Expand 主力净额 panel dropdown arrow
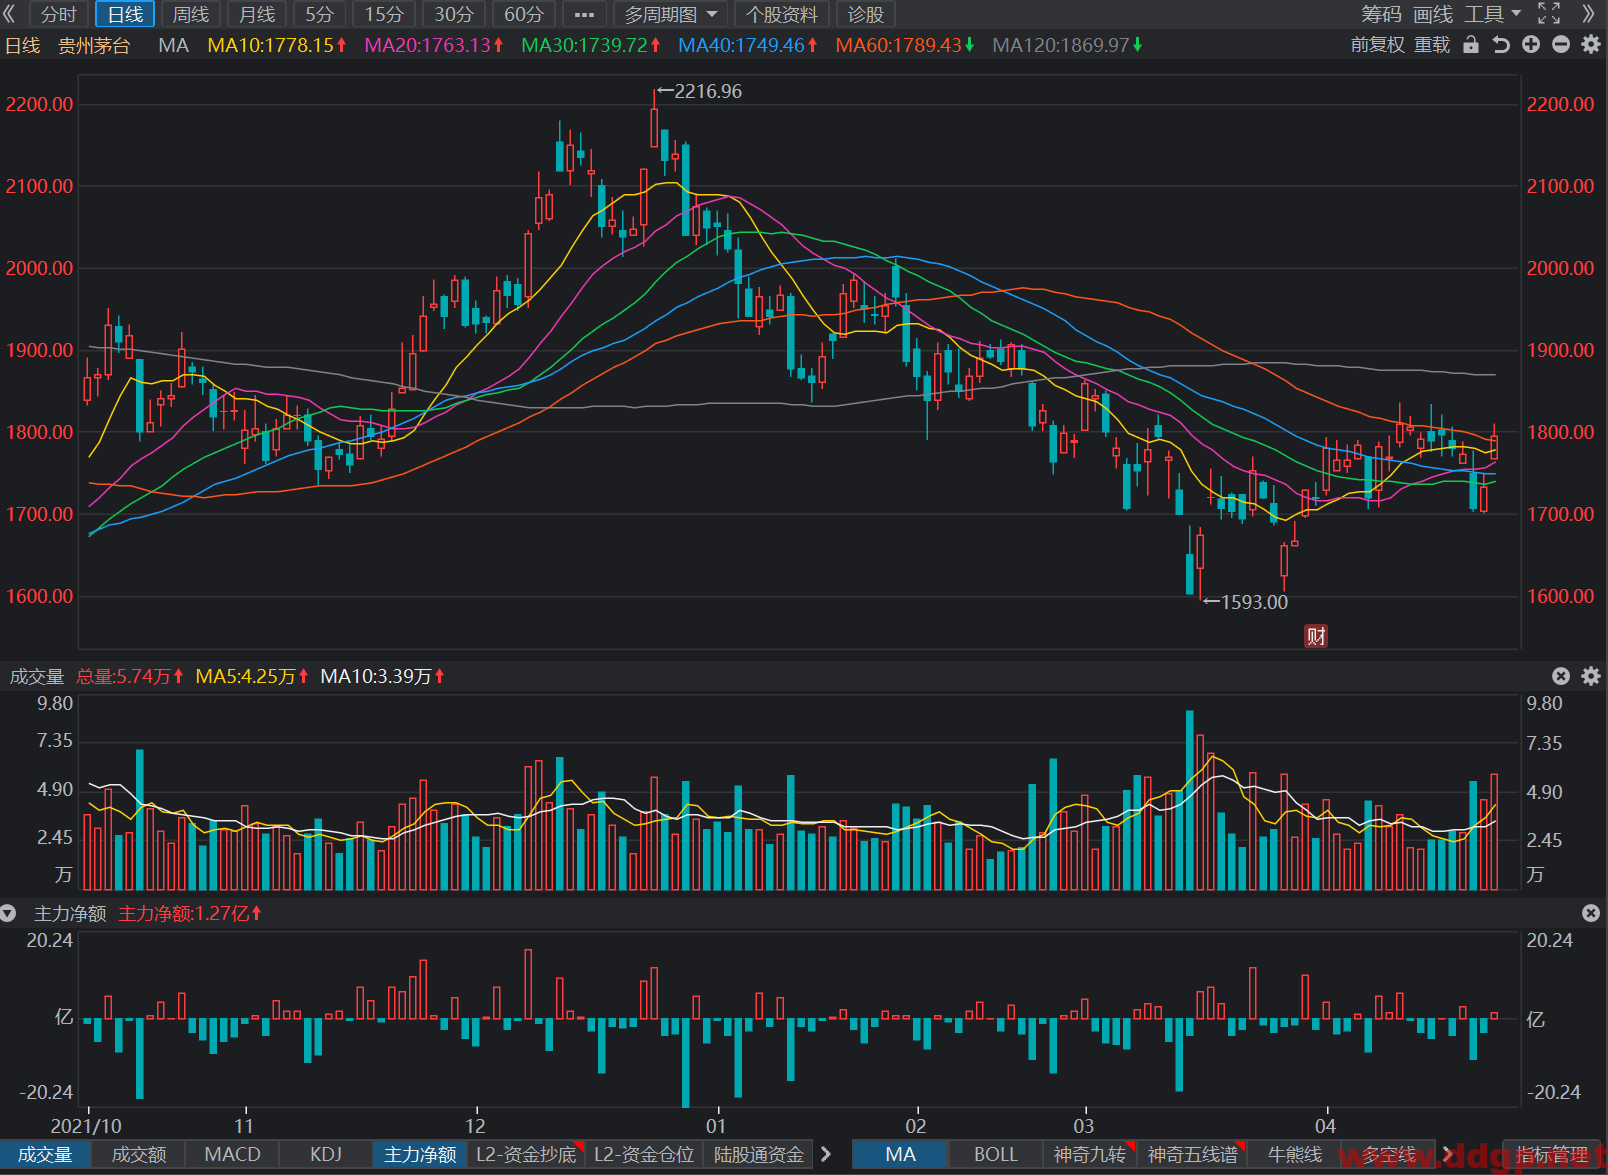 [x=8, y=913]
